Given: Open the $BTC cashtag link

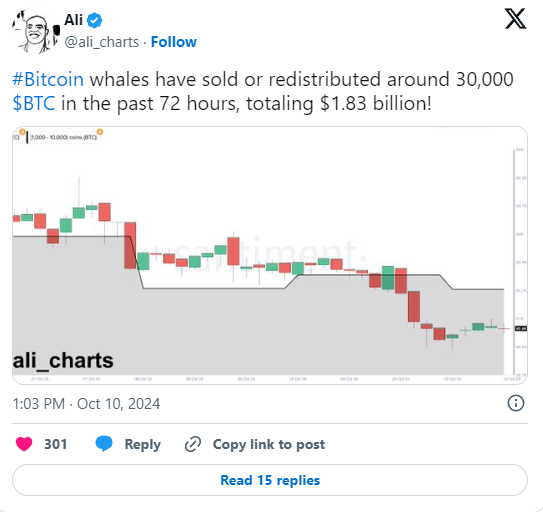Looking at the screenshot, I should click(x=34, y=104).
